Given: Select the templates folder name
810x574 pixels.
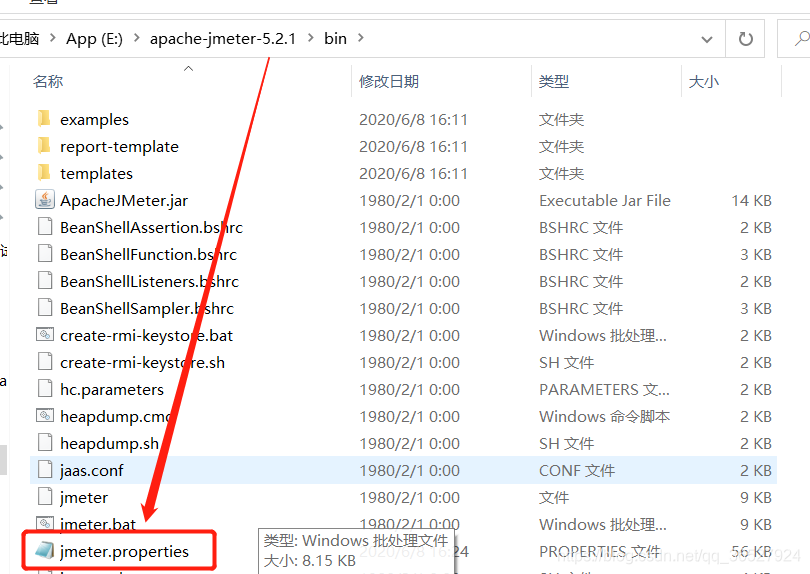Looking at the screenshot, I should pos(97,174).
